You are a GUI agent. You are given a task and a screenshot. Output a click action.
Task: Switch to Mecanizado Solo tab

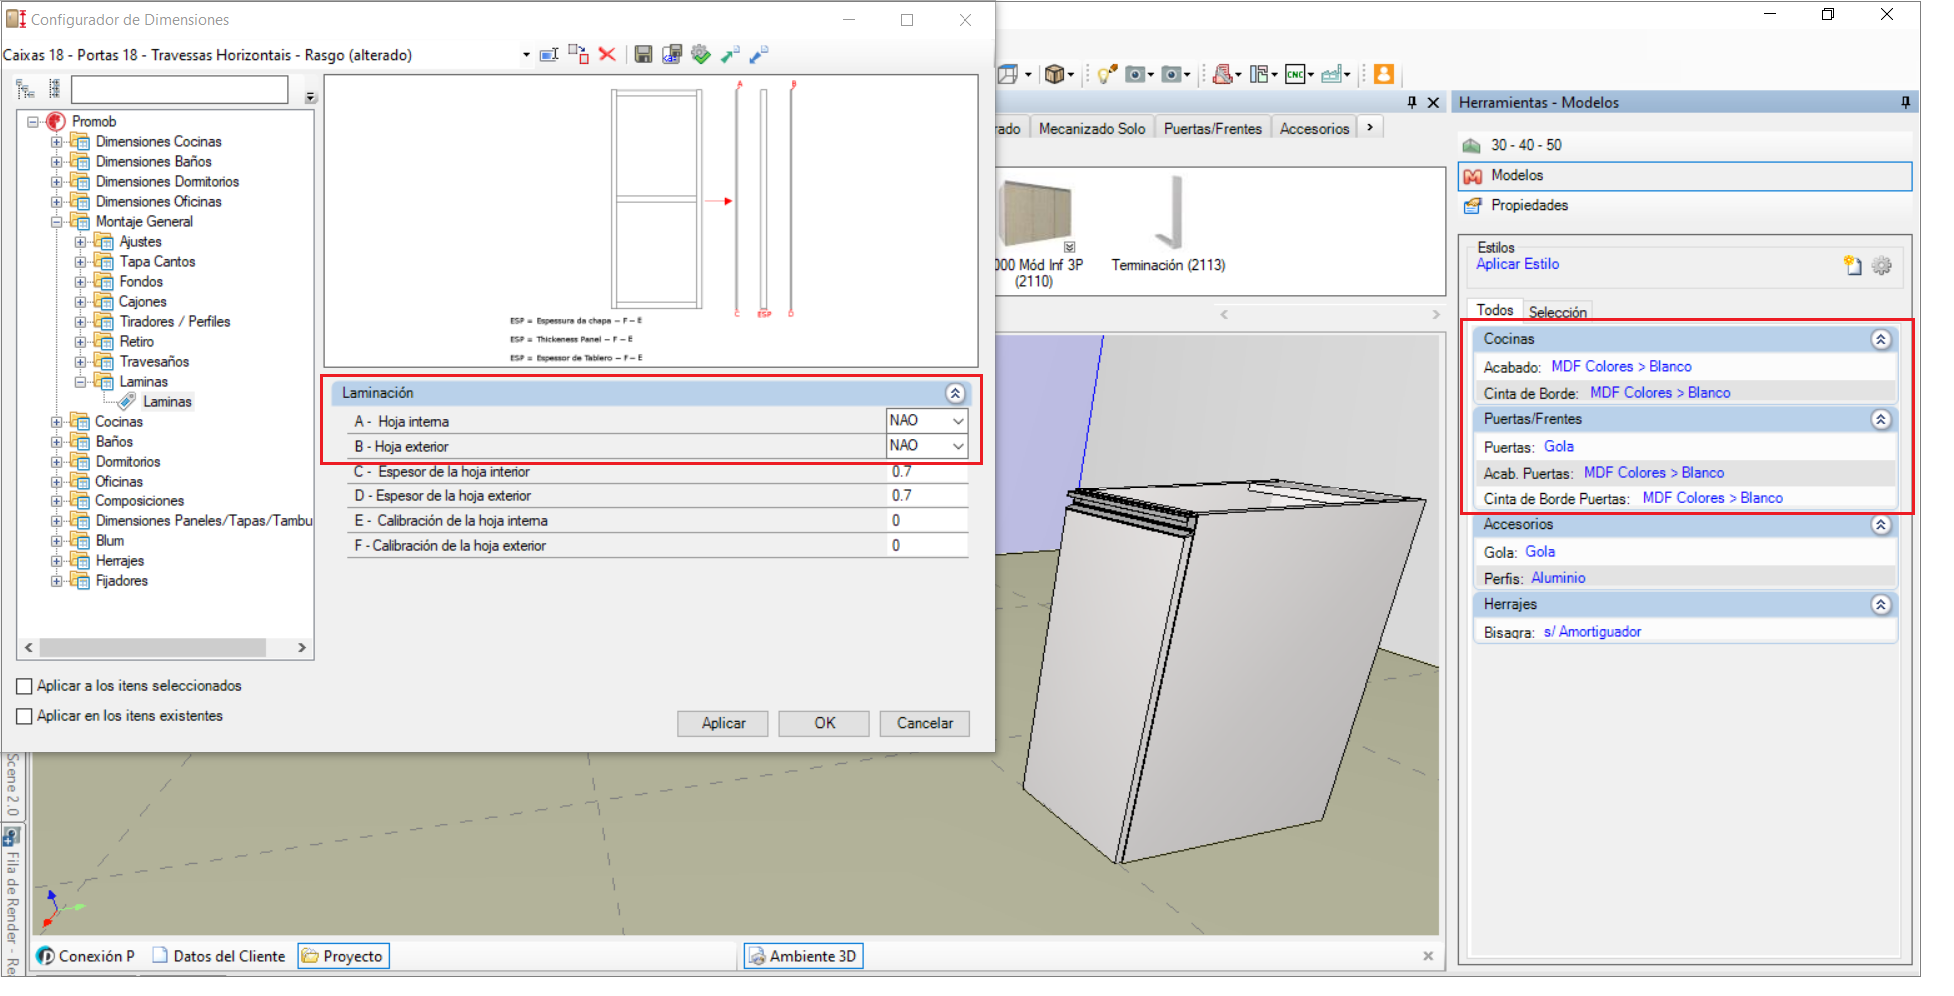coord(1092,128)
